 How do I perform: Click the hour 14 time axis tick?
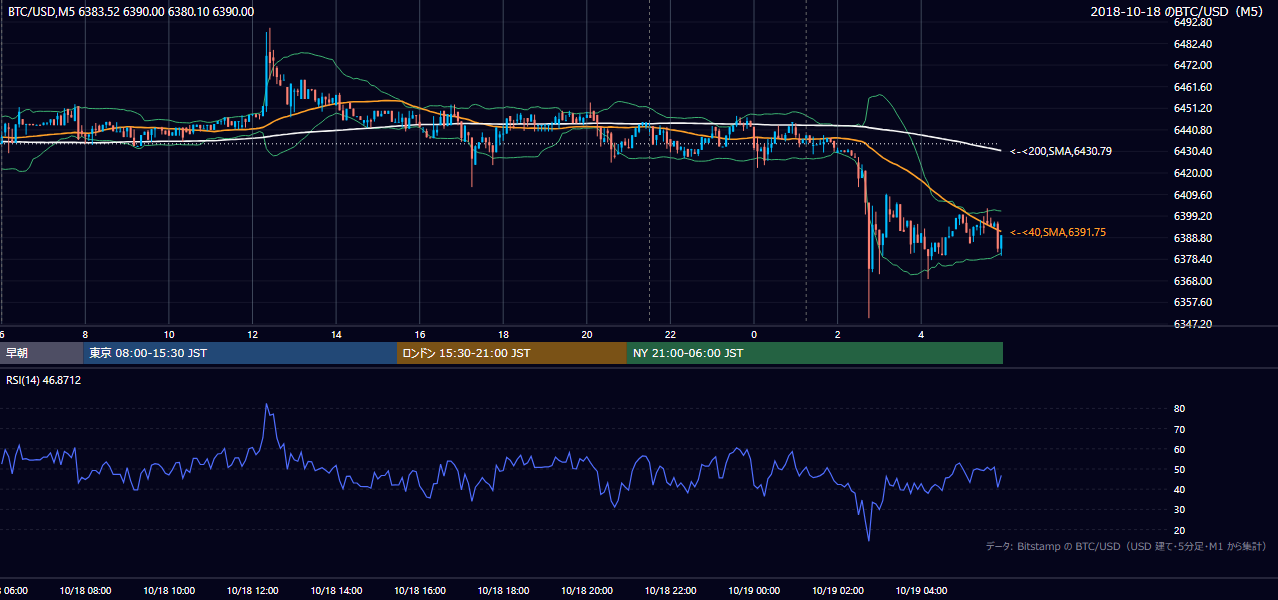tap(337, 334)
